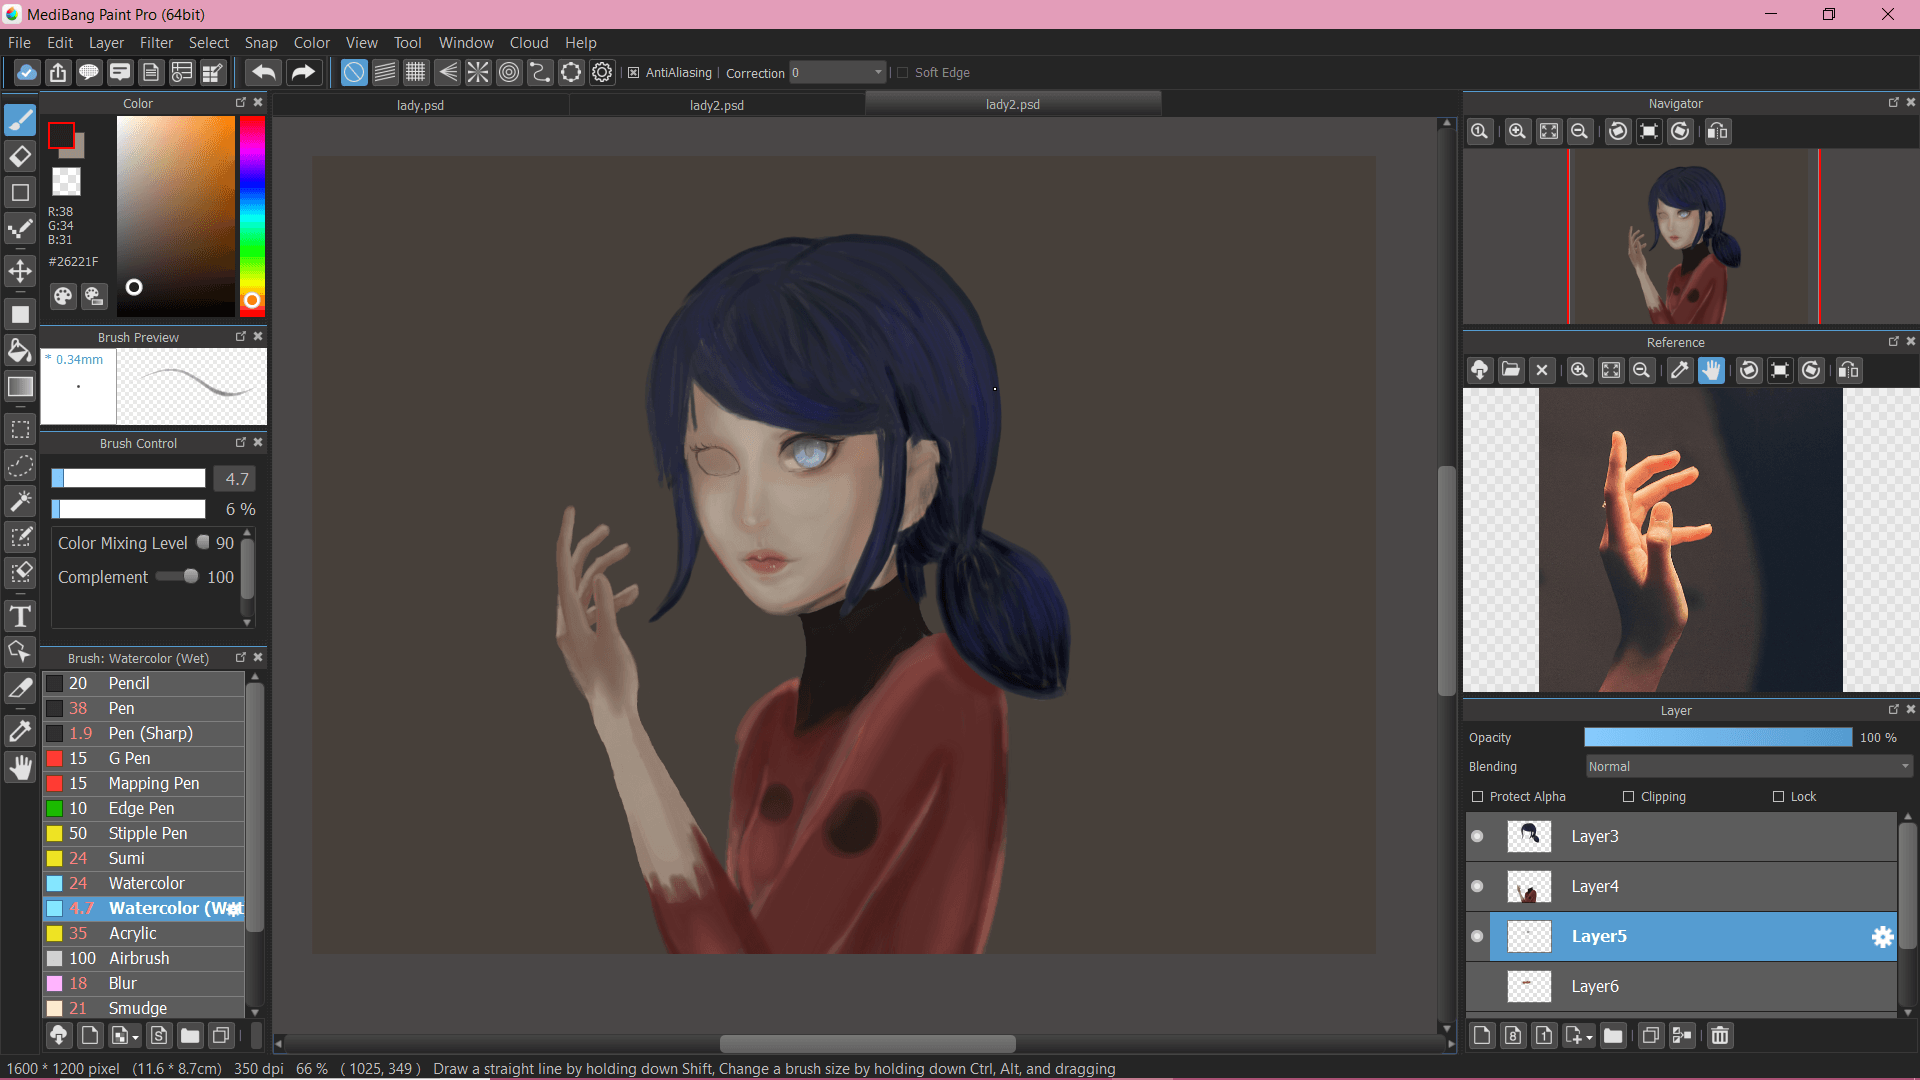Enable the layer Lock checkbox
This screenshot has width=1920, height=1080.
pyautogui.click(x=1778, y=797)
